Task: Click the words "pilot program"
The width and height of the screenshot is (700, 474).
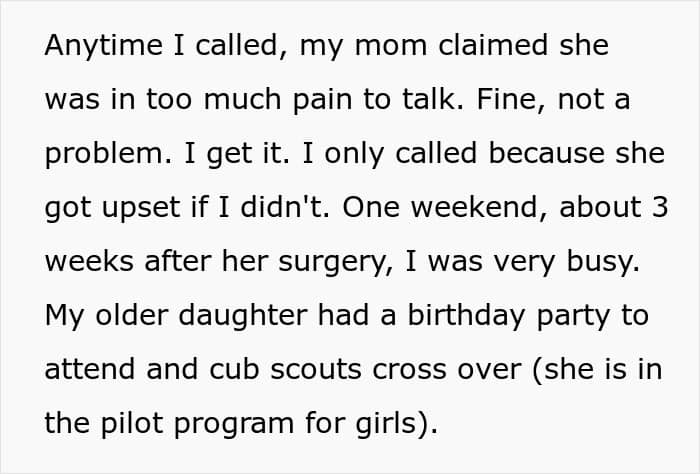Action: coord(198,424)
